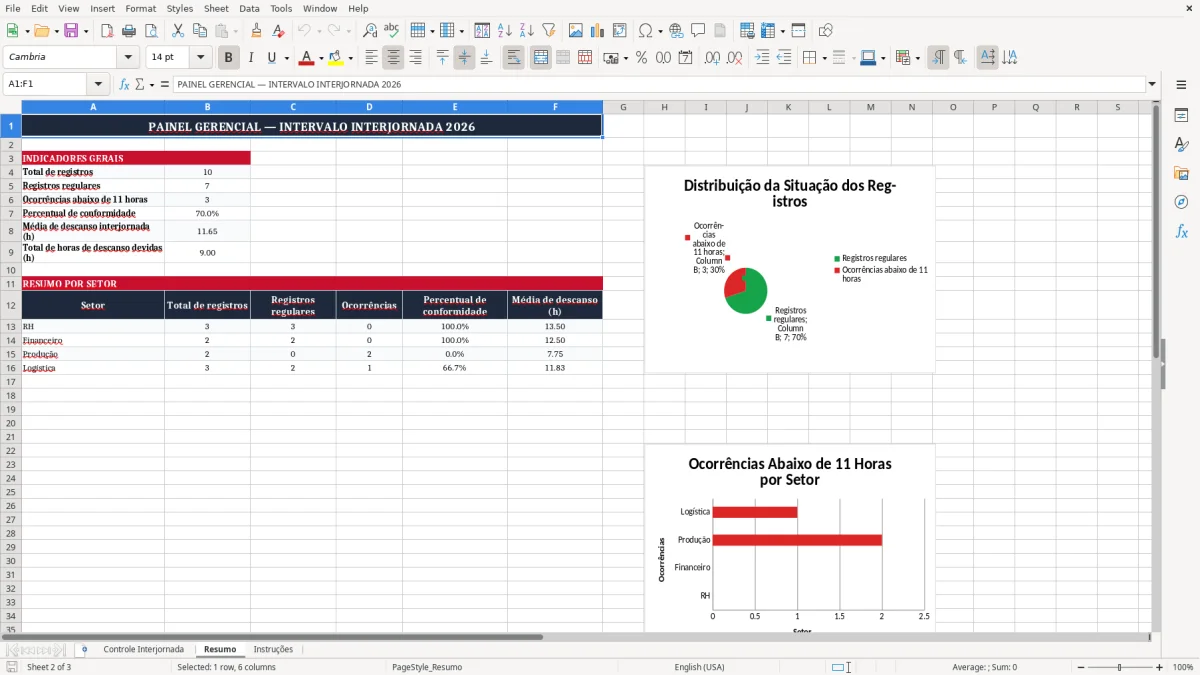The image size is (1200, 675).
Task: Open font color dropdown arrow
Action: coord(321,58)
